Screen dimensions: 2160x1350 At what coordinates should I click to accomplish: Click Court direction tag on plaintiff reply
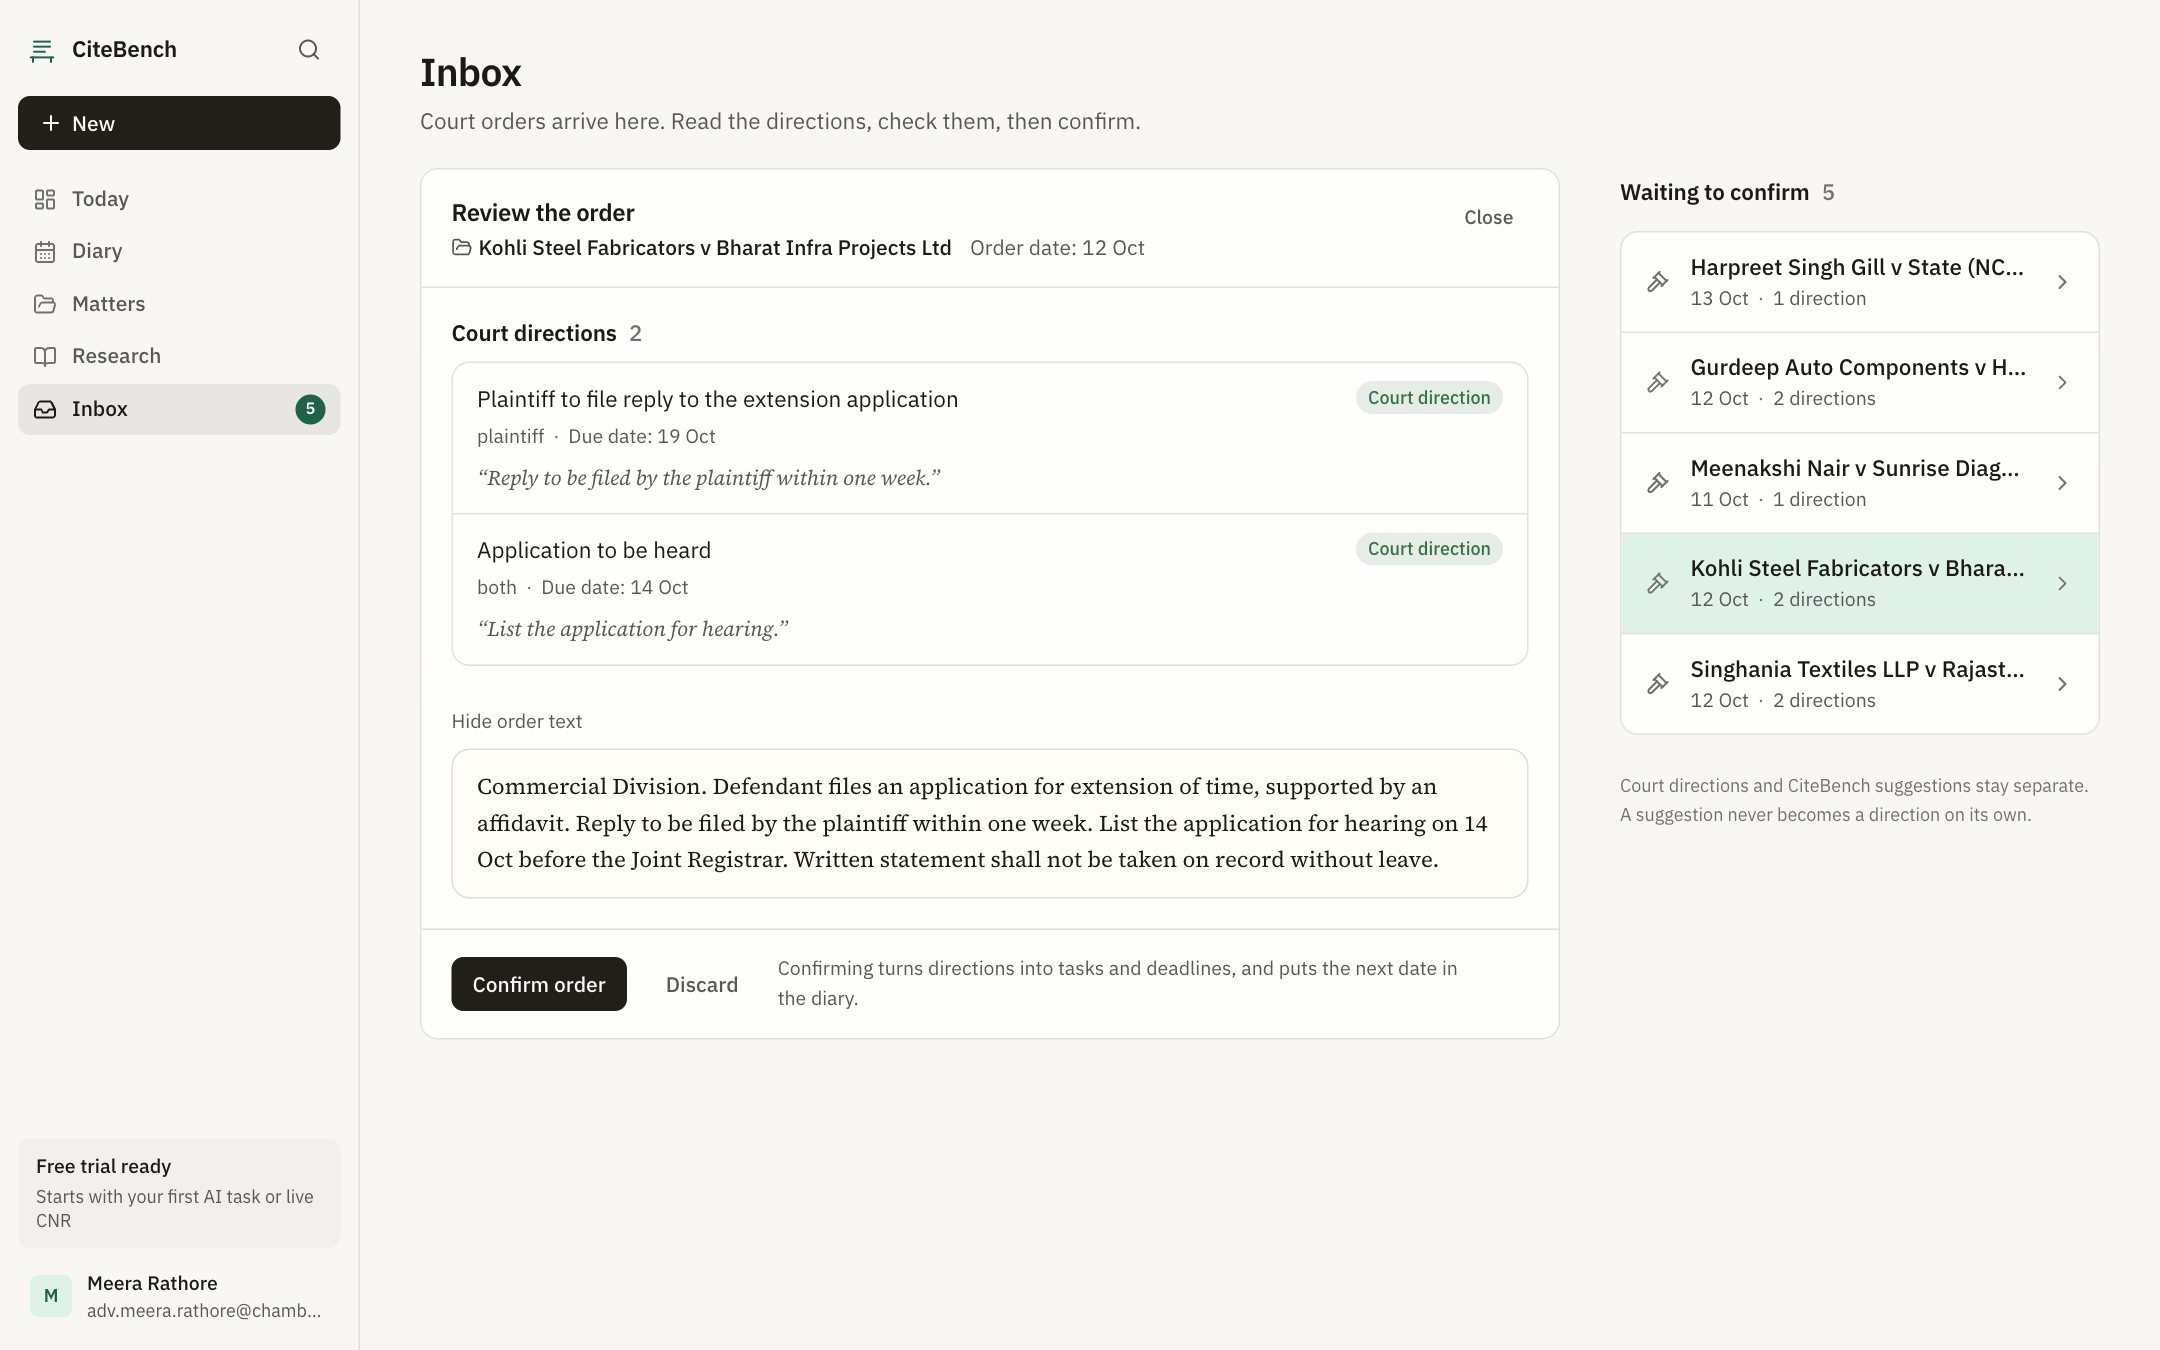tap(1429, 397)
